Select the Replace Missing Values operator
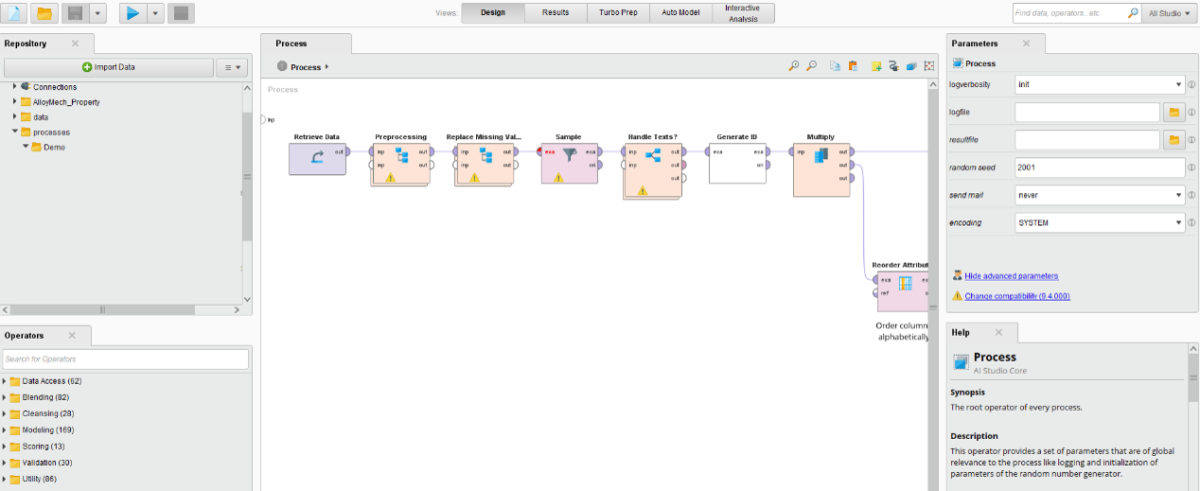 [485, 163]
